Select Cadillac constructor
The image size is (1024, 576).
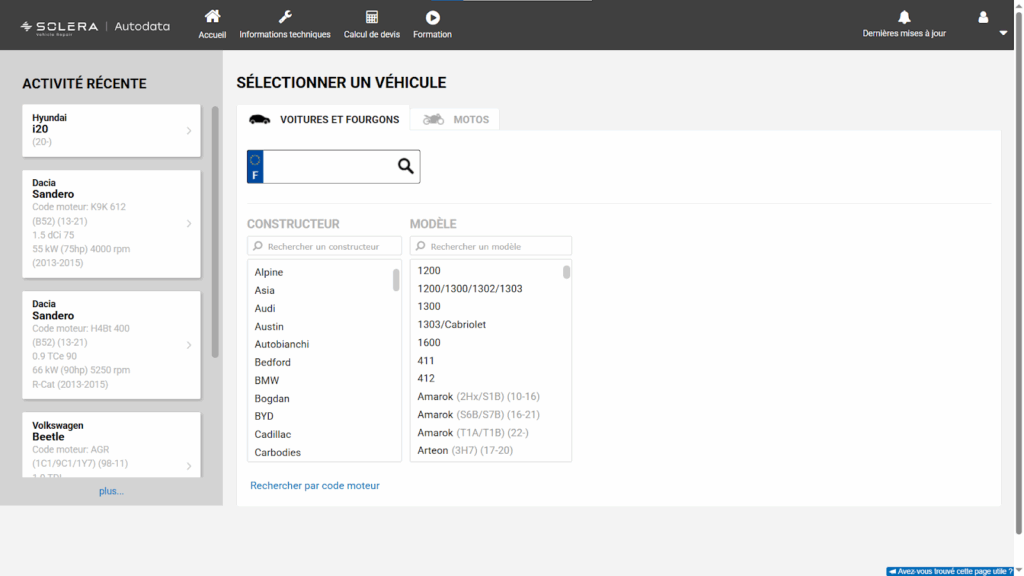272,434
